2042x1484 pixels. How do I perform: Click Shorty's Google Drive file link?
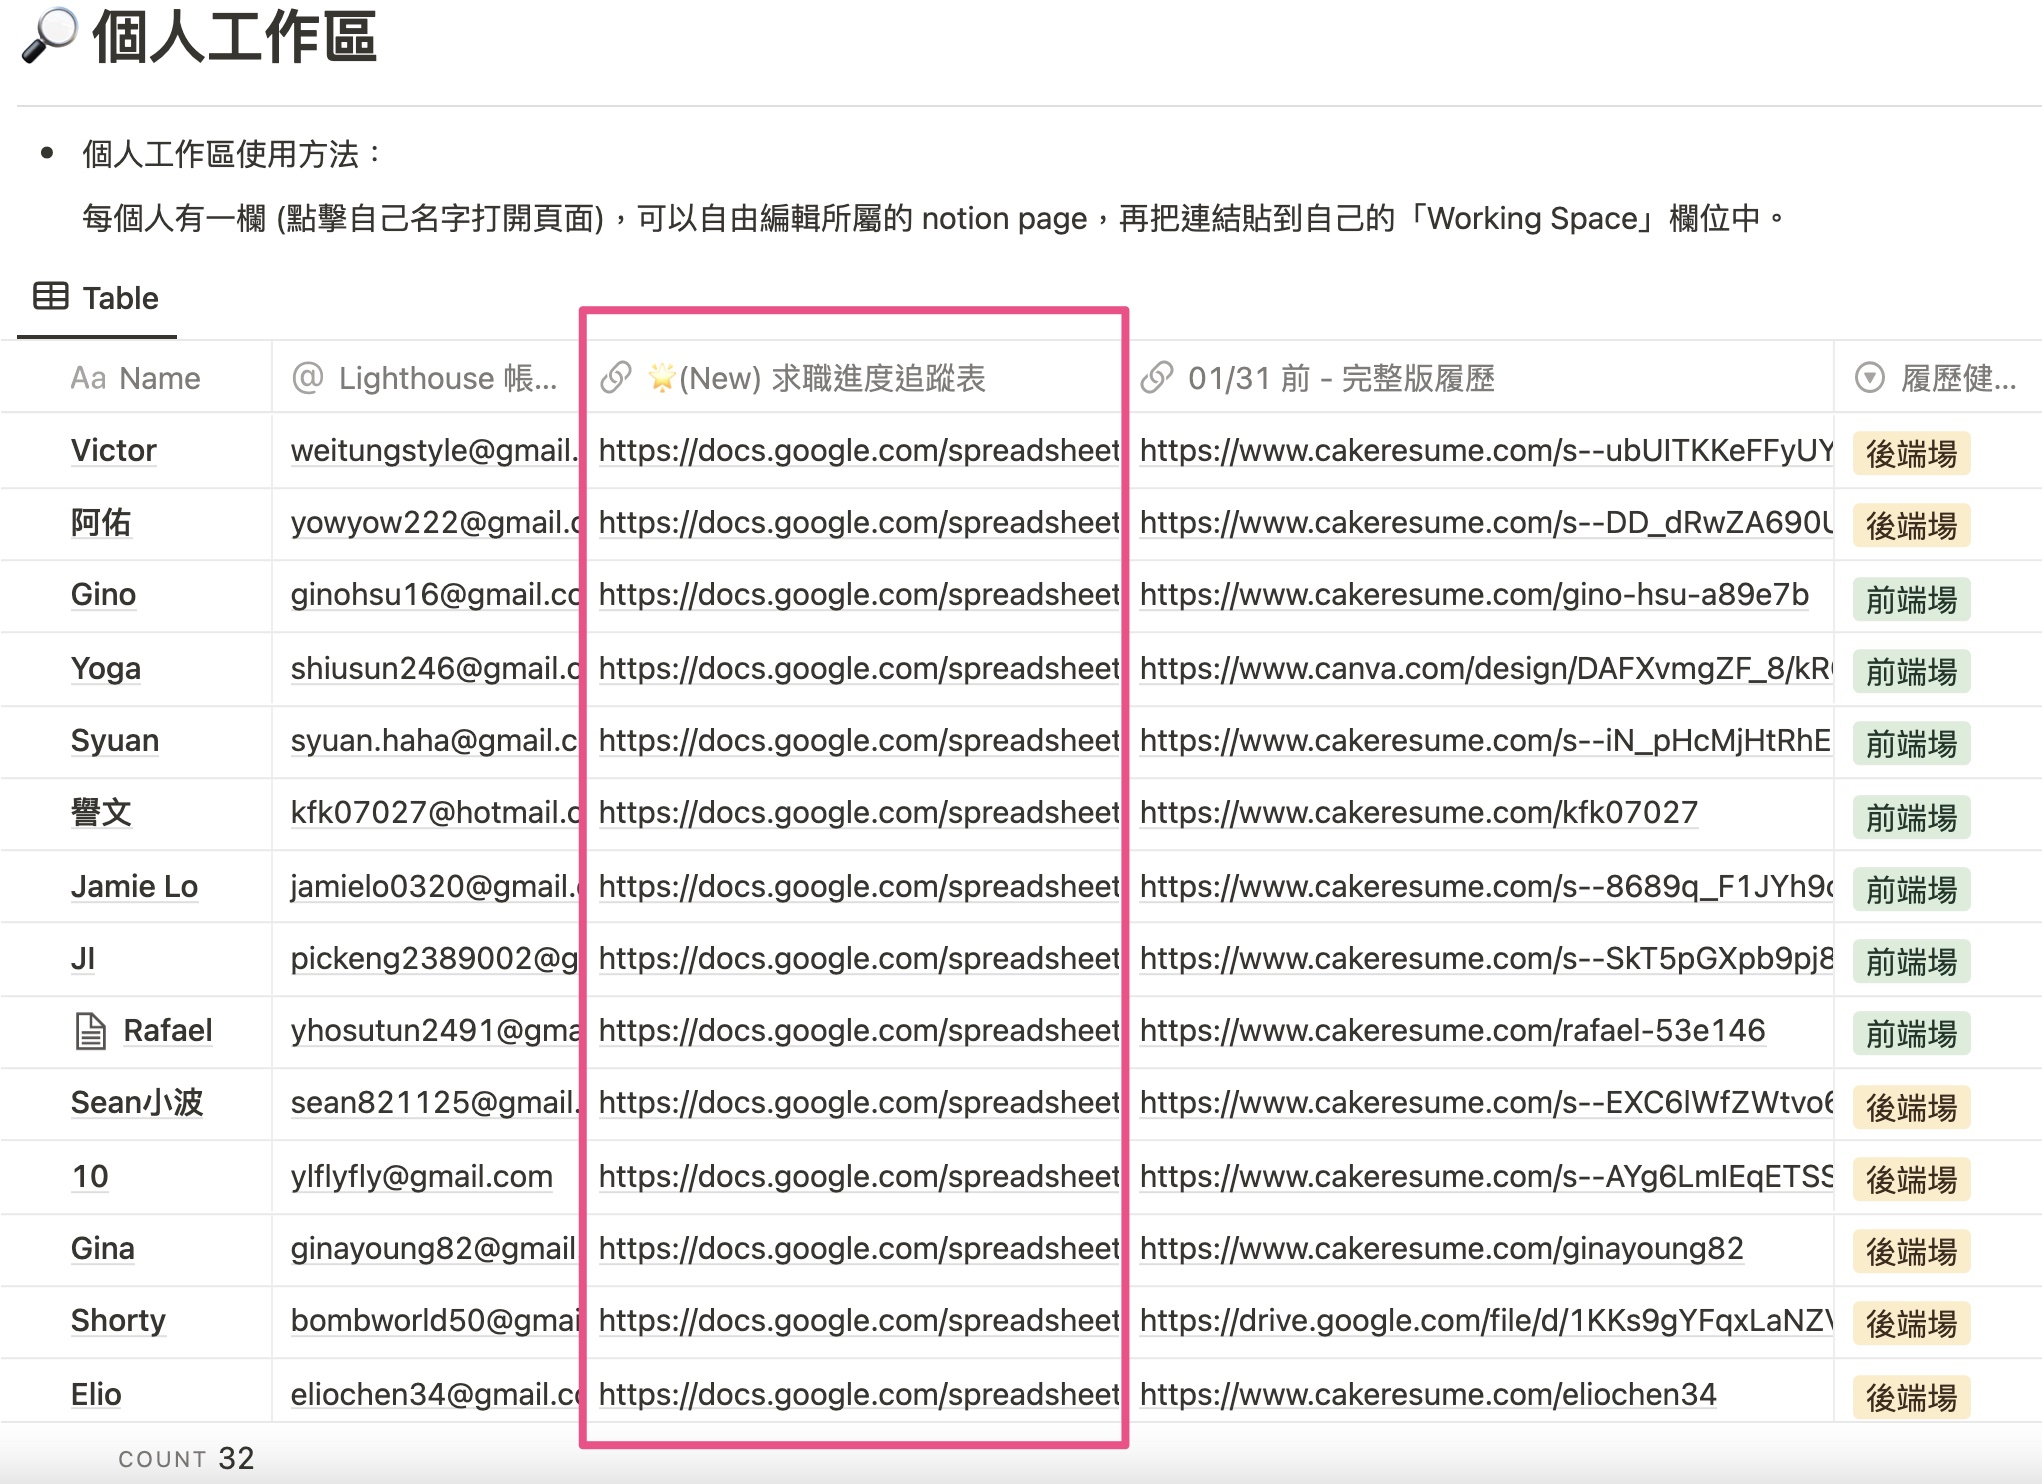coord(1485,1321)
